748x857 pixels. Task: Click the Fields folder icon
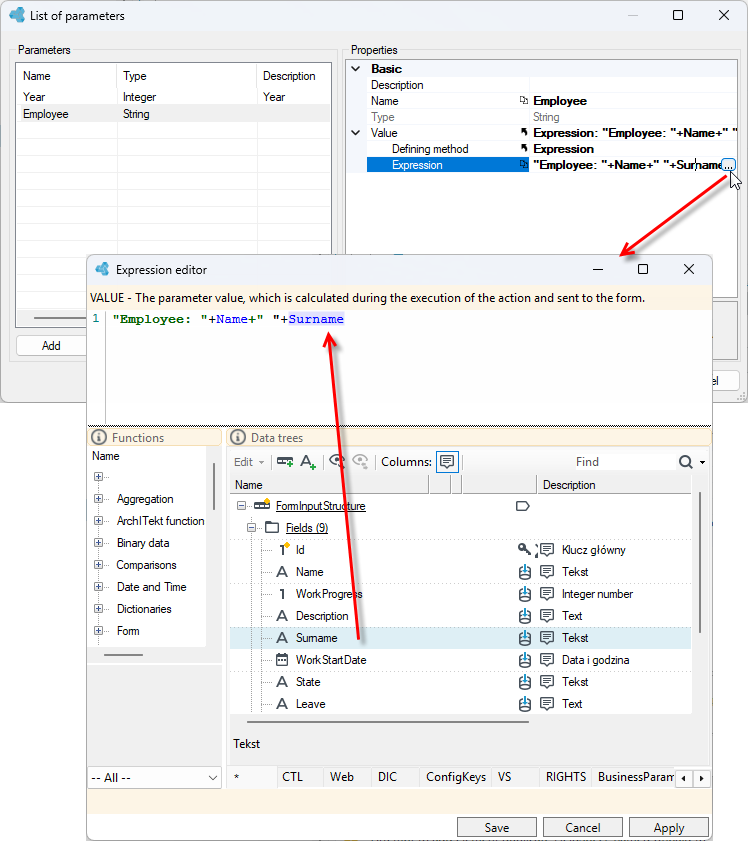272,527
